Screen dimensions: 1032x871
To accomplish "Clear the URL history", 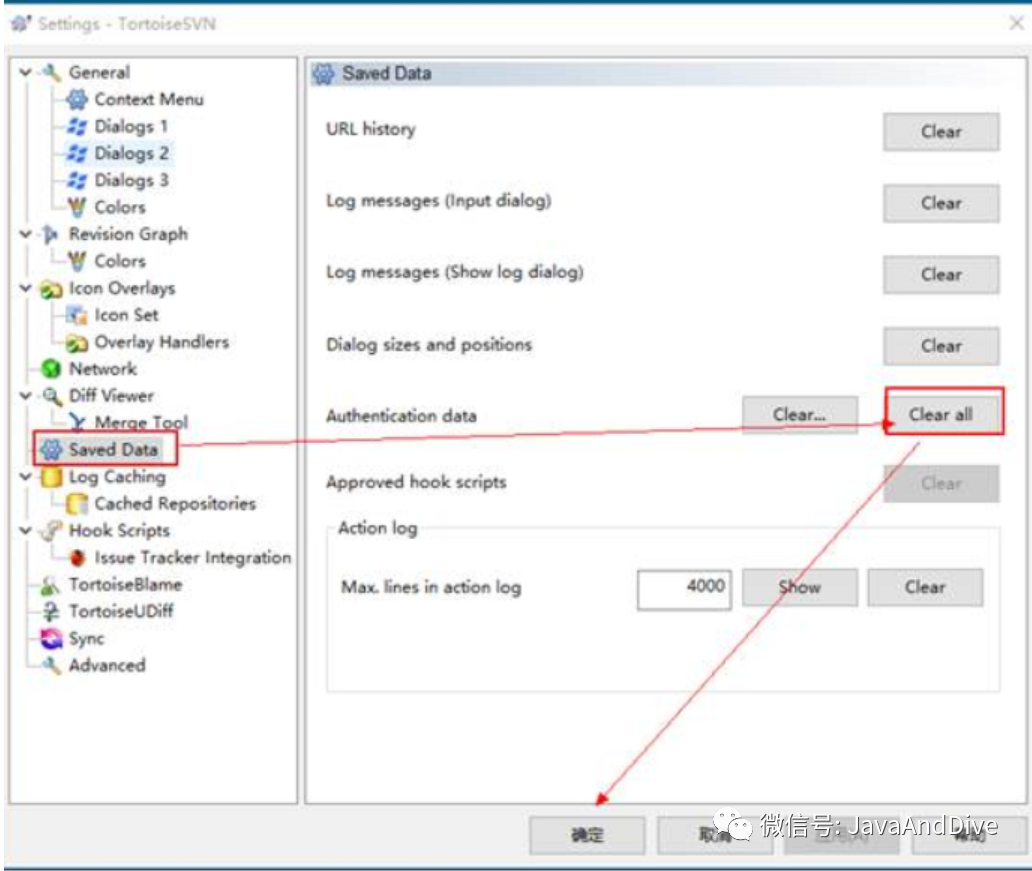I will click(x=941, y=132).
